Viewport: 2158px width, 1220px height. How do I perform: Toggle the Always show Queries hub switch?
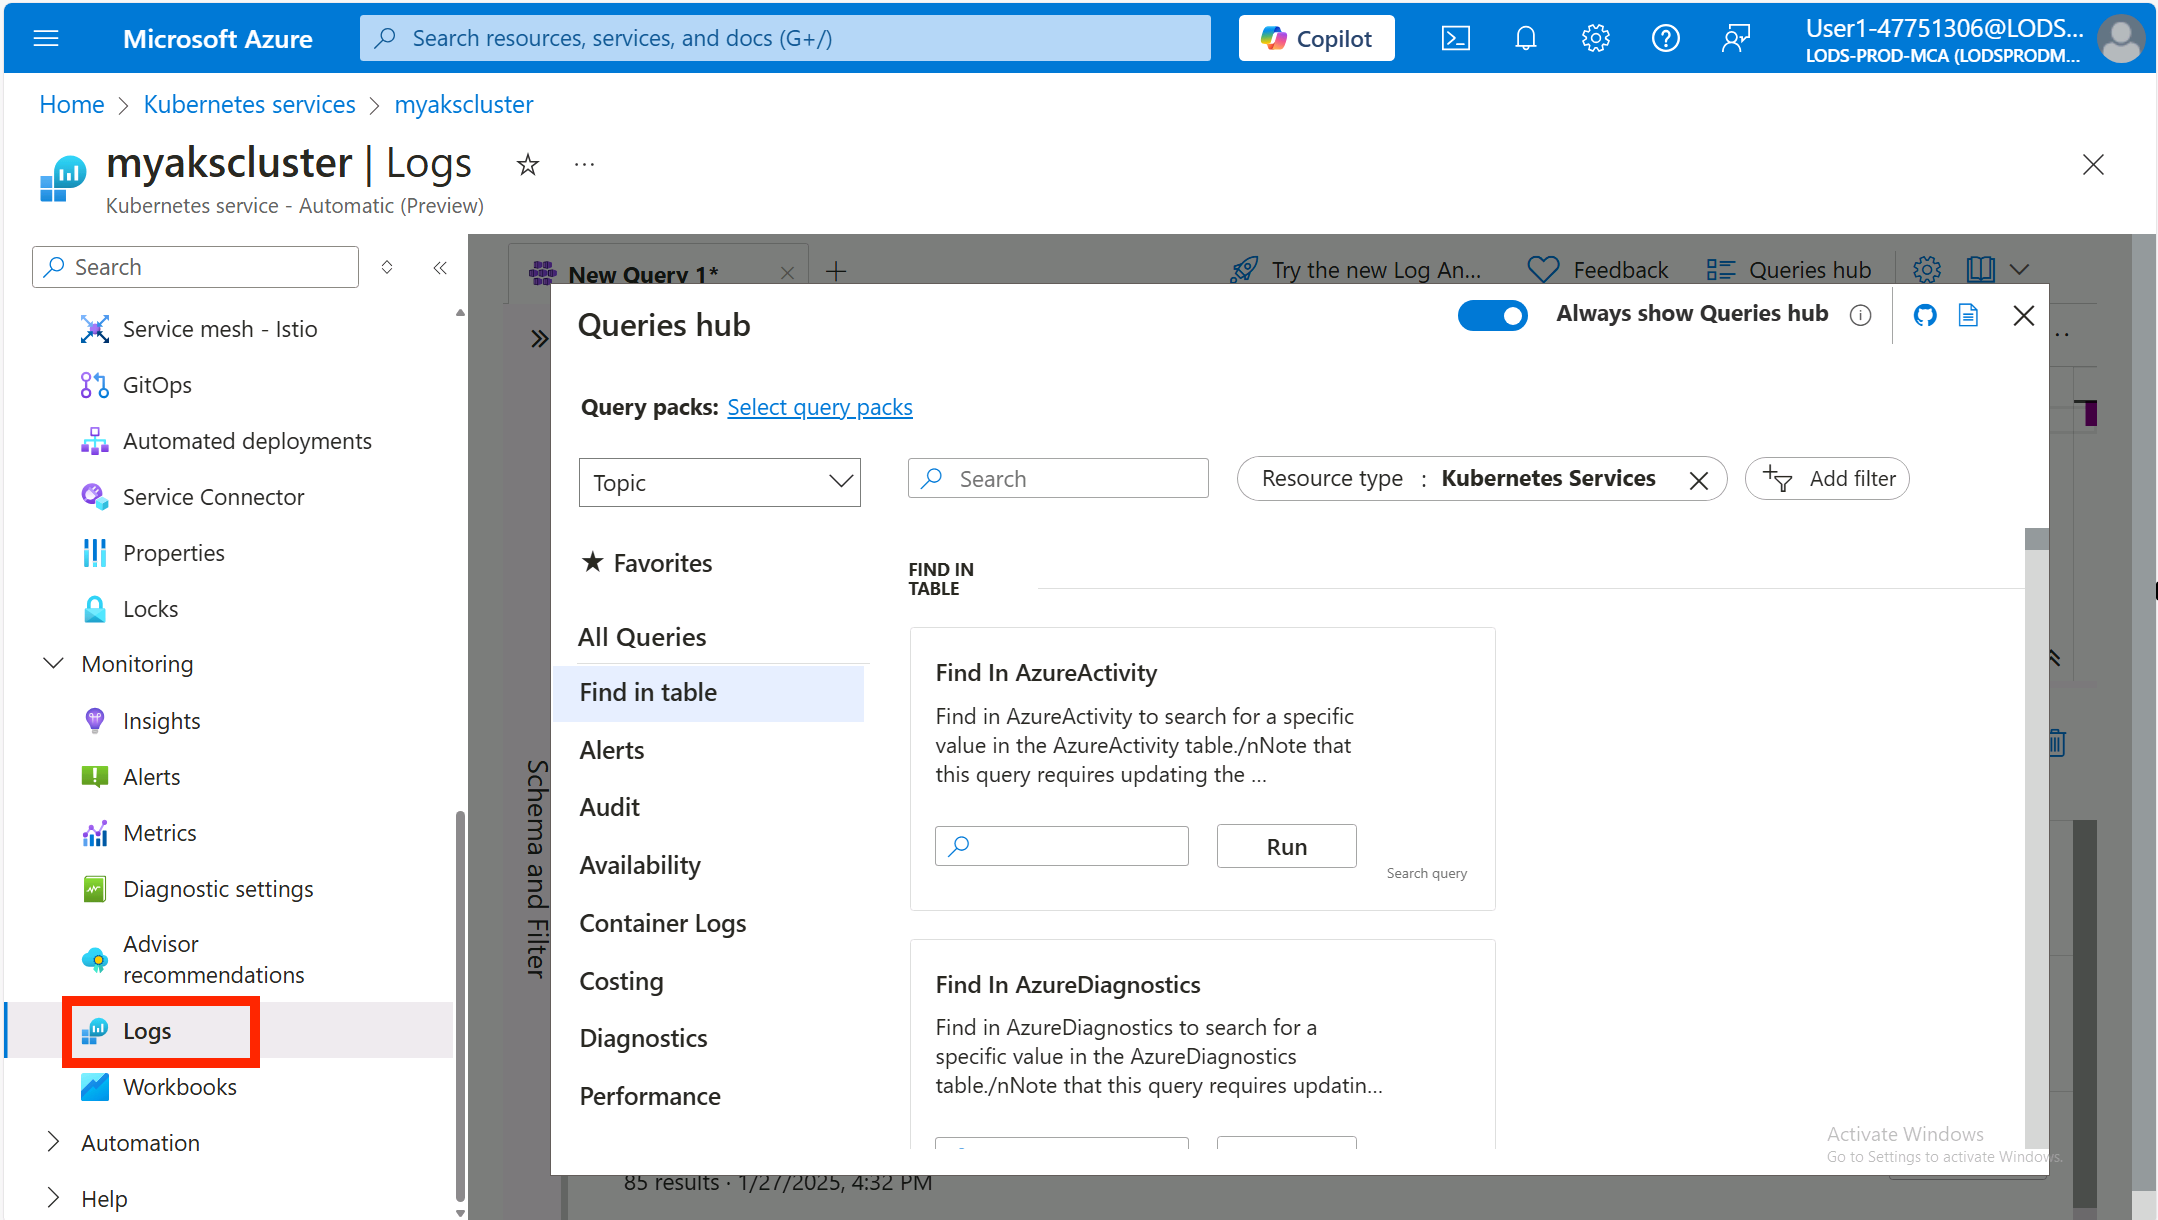[x=1493, y=316]
